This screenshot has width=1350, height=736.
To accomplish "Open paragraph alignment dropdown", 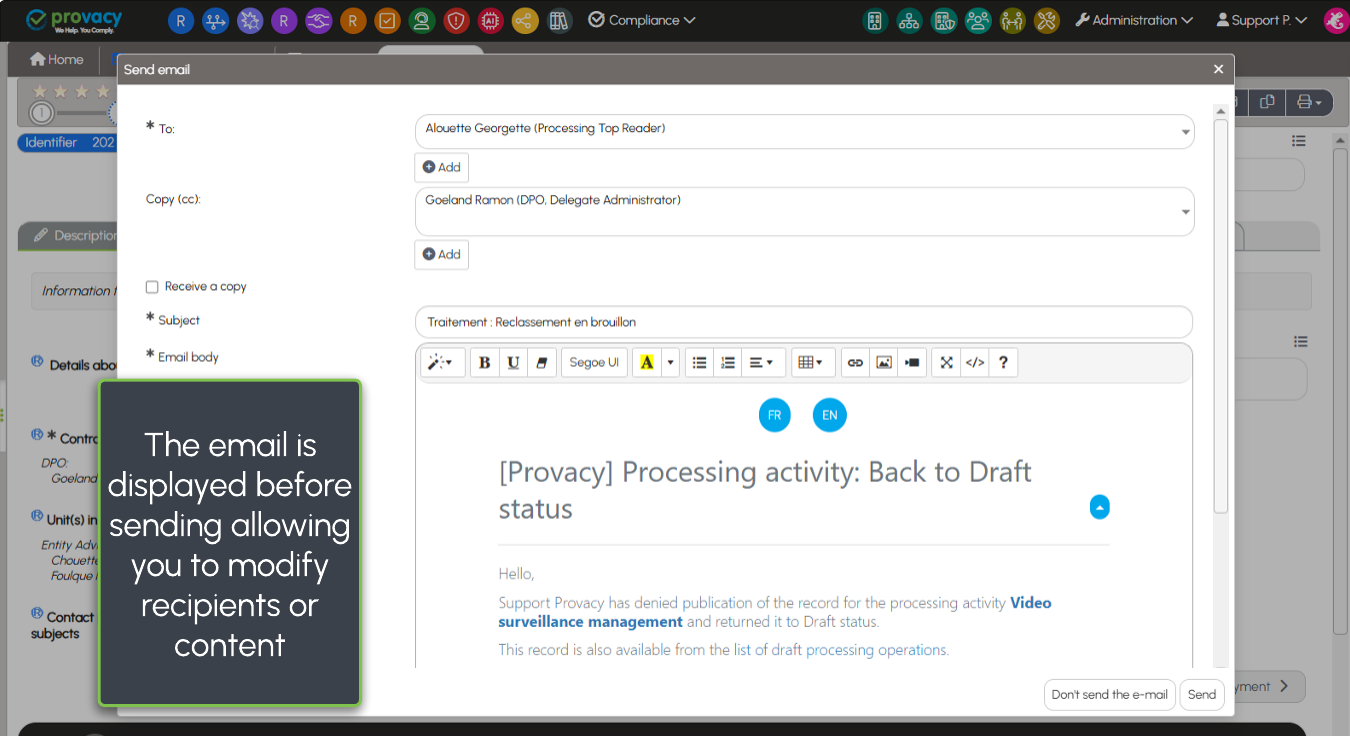I will pyautogui.click(x=761, y=363).
